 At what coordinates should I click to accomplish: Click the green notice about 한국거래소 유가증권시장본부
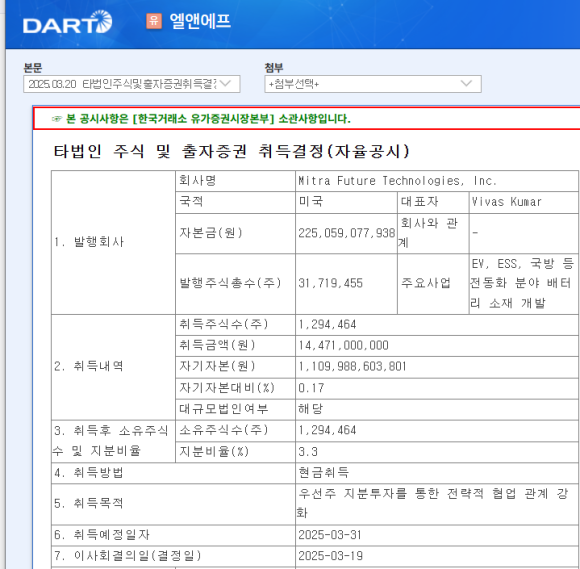click(x=208, y=119)
